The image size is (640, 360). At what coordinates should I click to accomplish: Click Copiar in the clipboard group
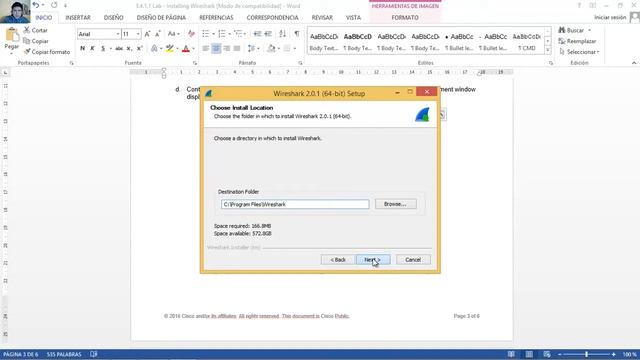click(36, 41)
